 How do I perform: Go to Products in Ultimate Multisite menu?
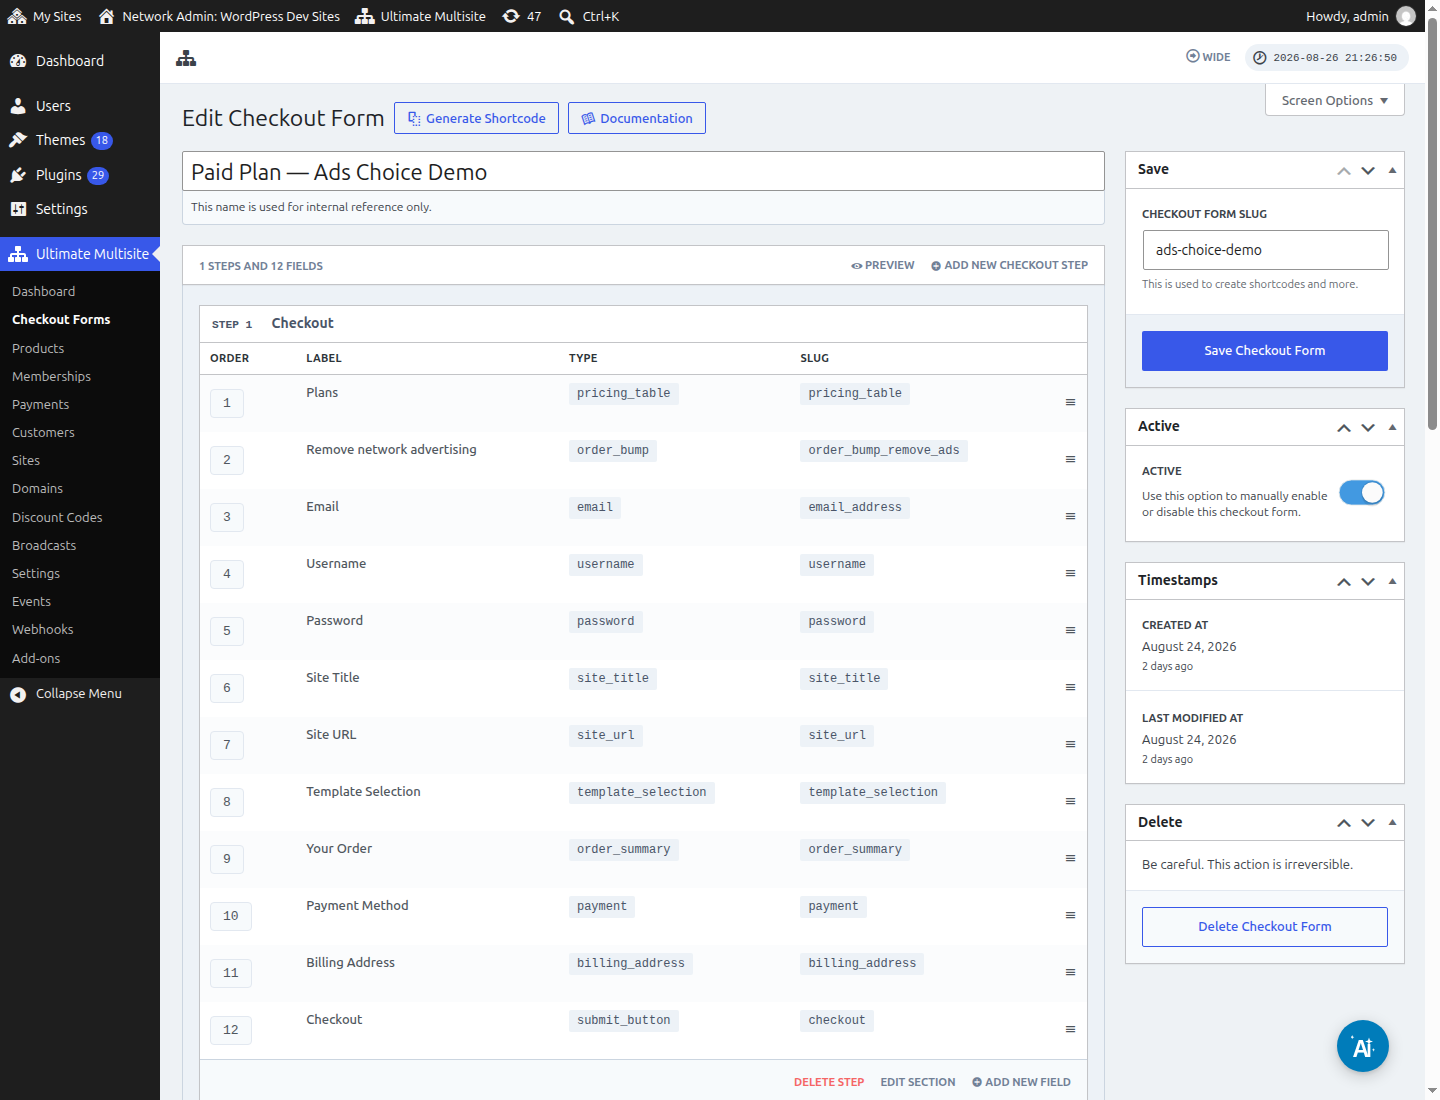(x=38, y=348)
